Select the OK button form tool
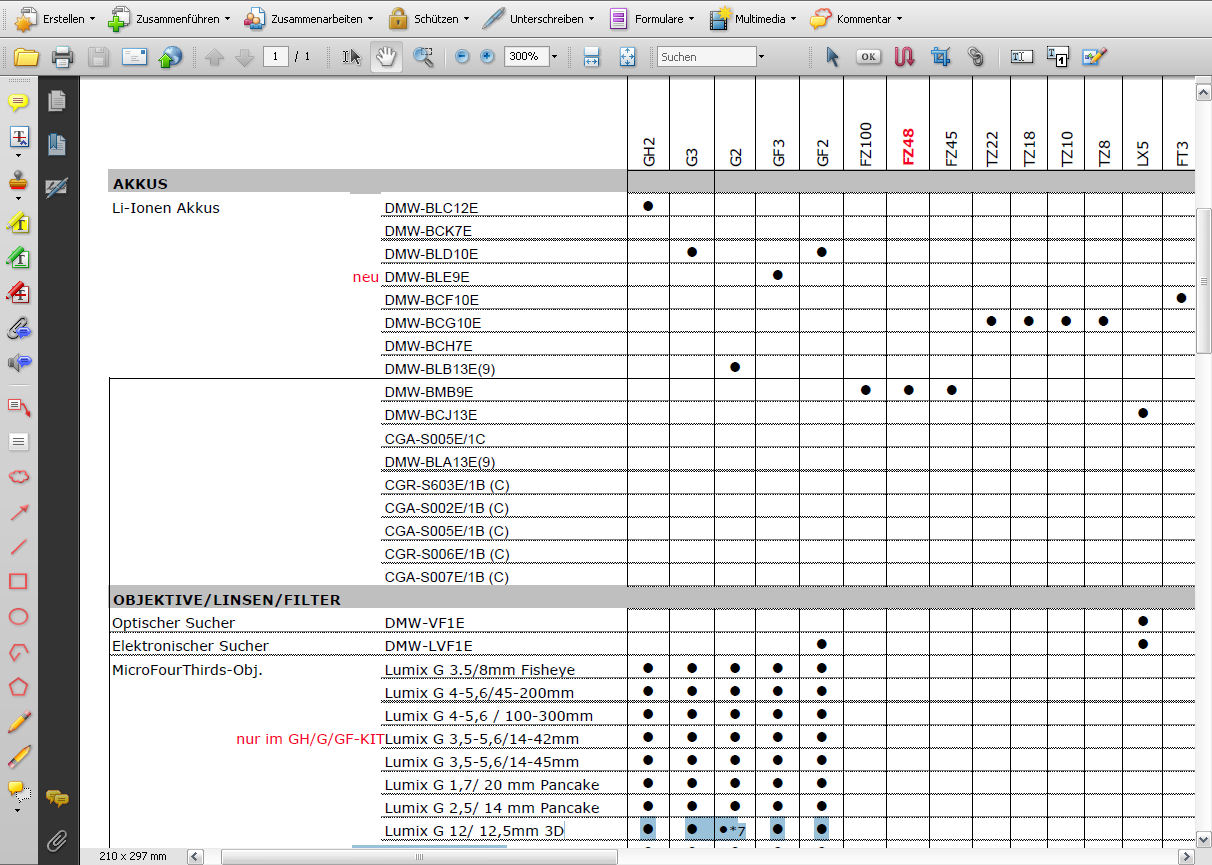This screenshot has width=1212, height=865. click(868, 57)
